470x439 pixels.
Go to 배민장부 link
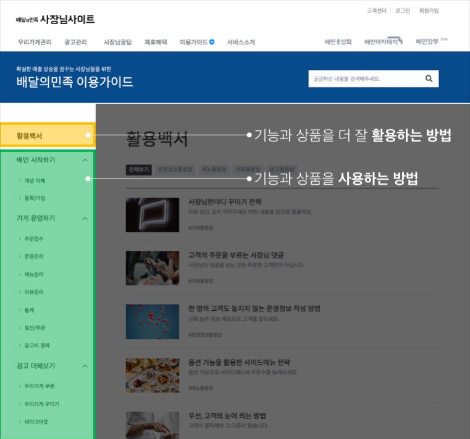427,42
